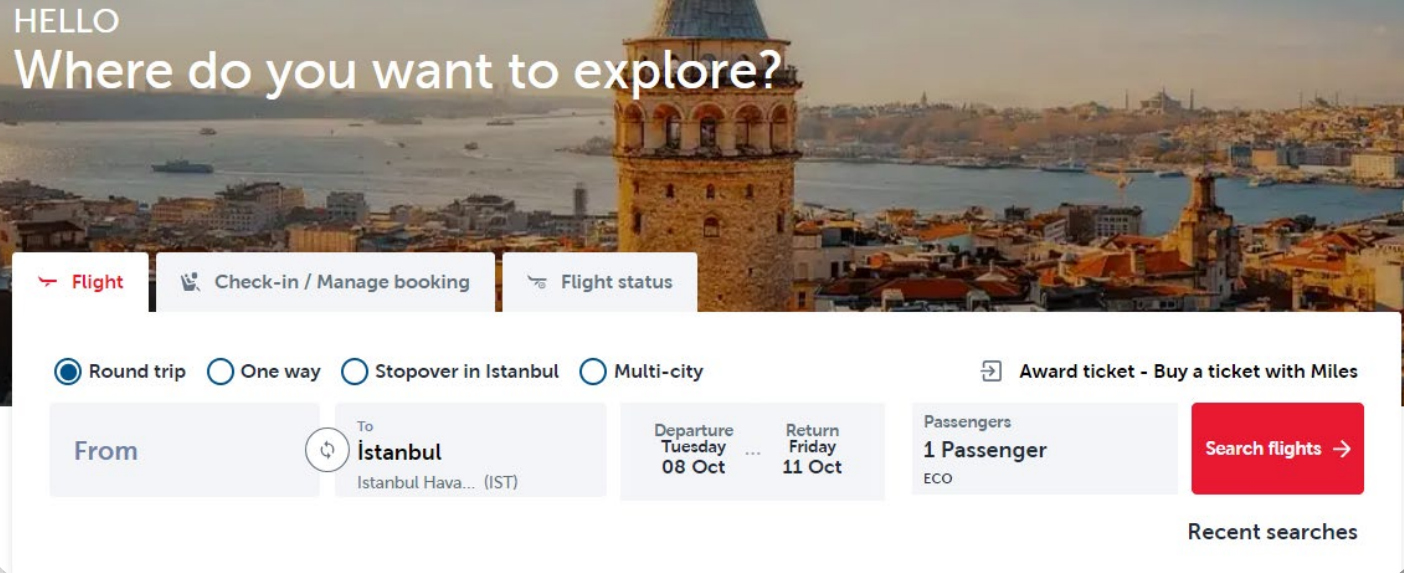Click the plane icon on Flight status tab

[537, 282]
